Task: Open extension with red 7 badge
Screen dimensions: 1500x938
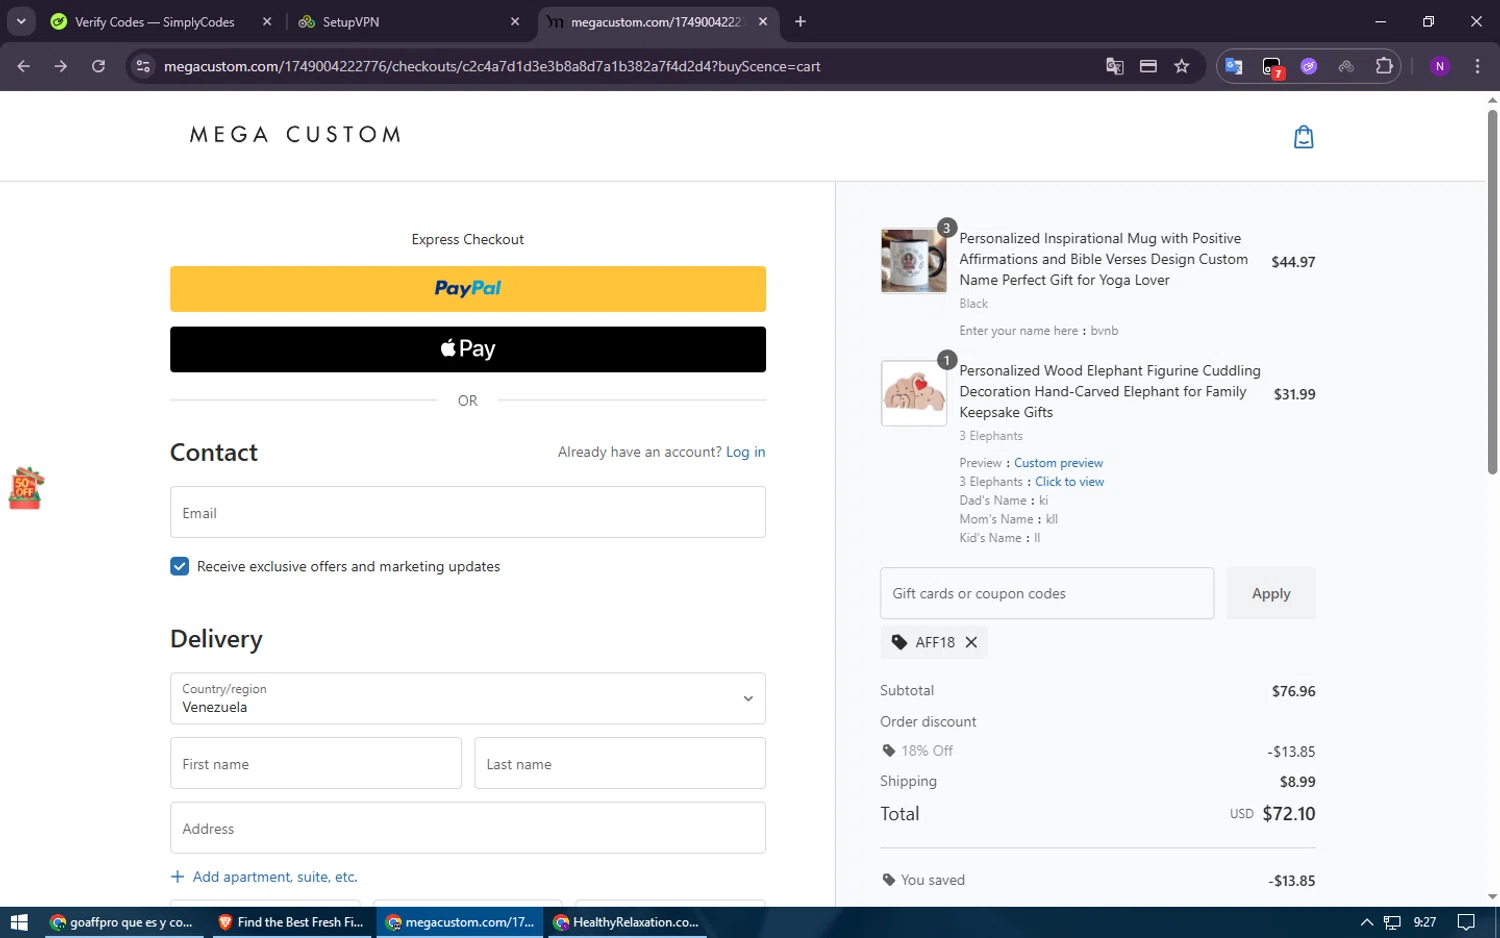Action: [1272, 67]
